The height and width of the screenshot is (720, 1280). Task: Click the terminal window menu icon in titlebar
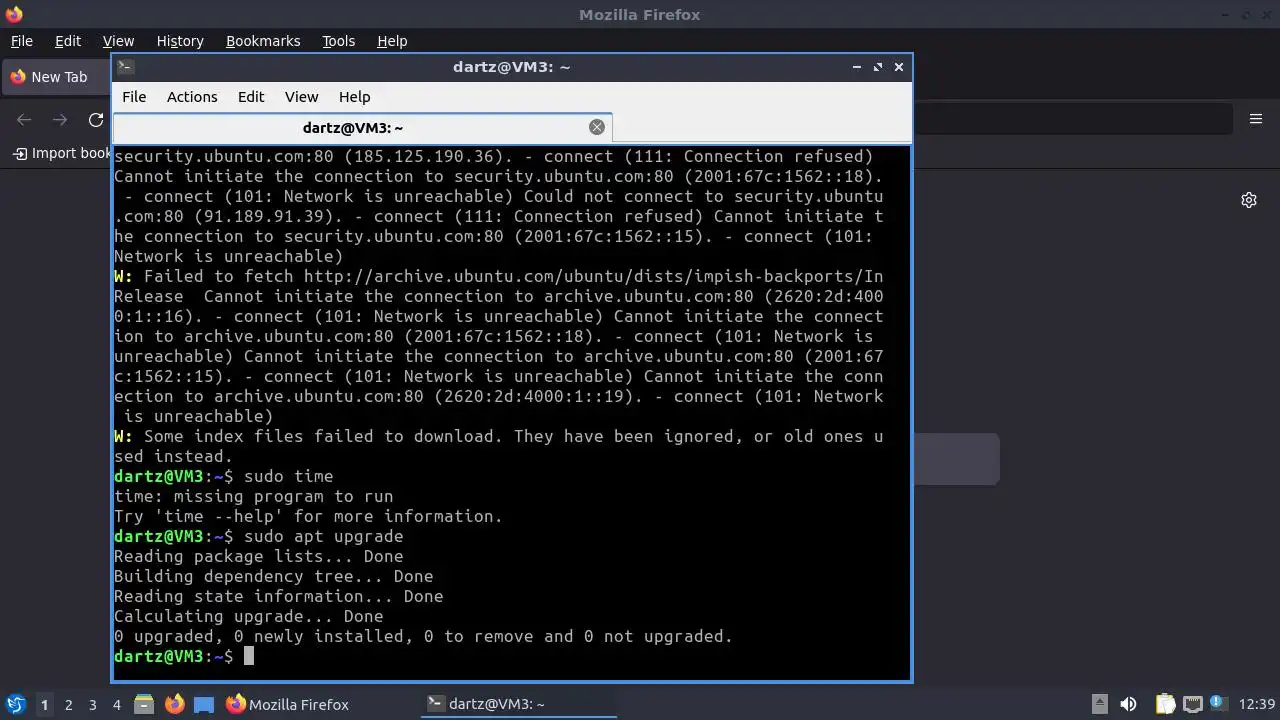(125, 67)
